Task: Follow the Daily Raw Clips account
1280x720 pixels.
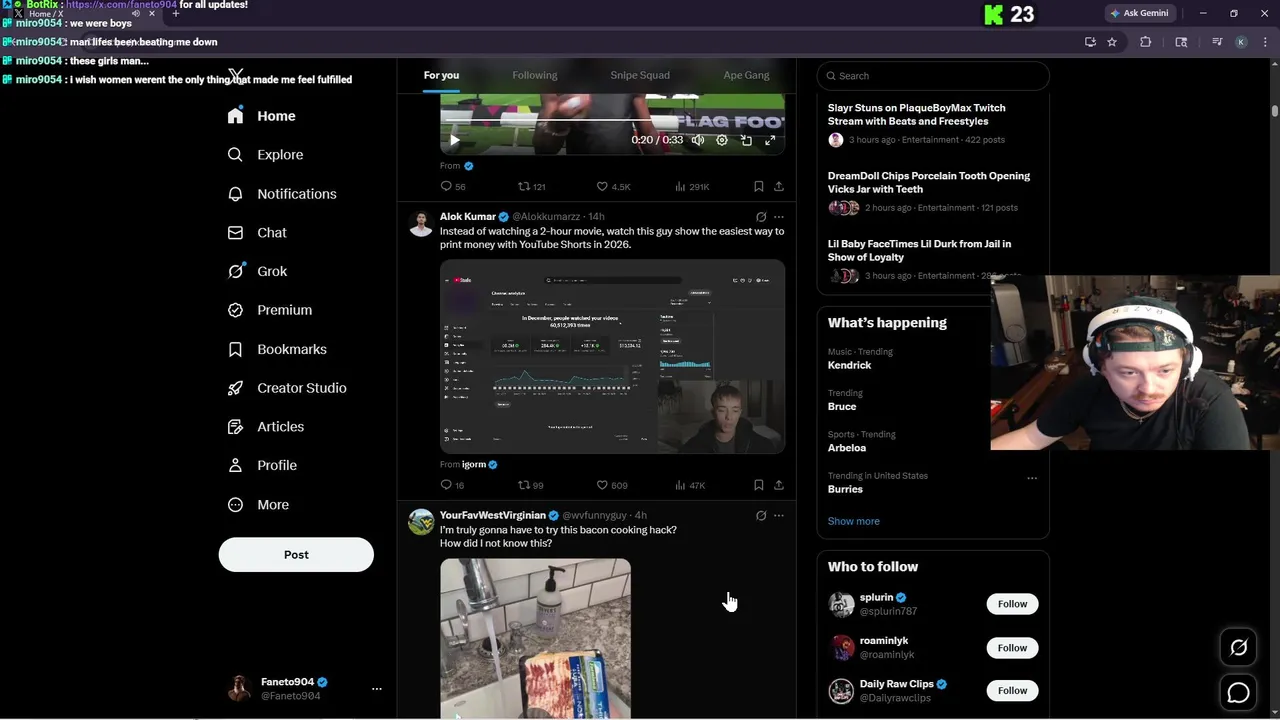Action: pyautogui.click(x=1012, y=691)
